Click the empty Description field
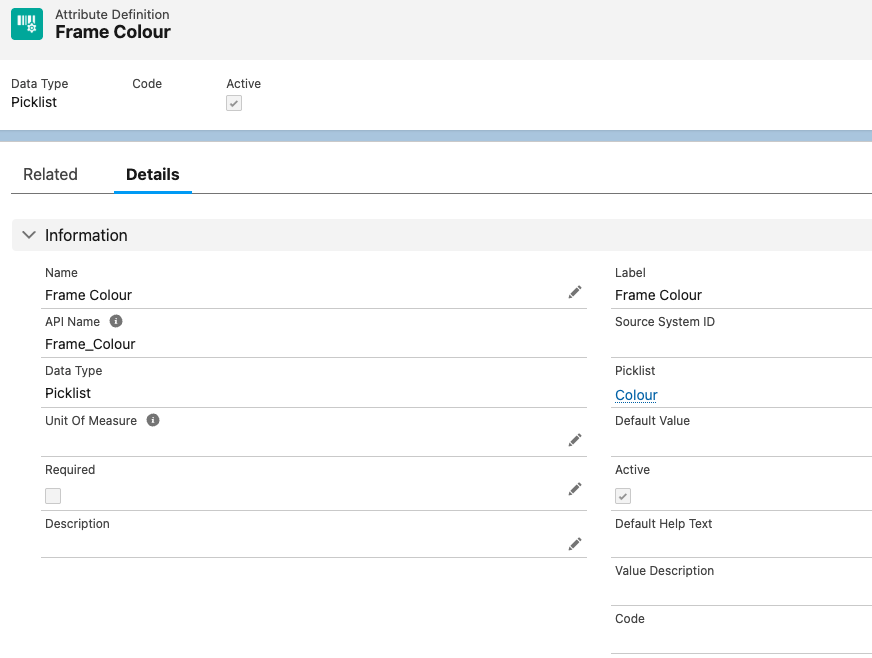The height and width of the screenshot is (658, 872). tap(300, 544)
